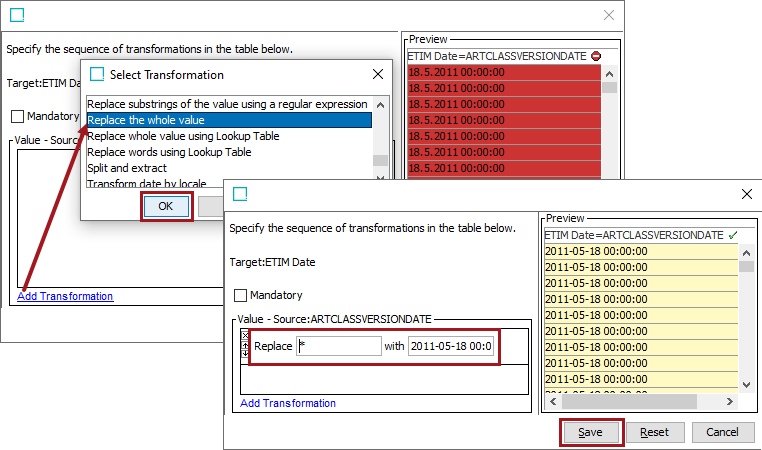Open Add Transformation link in front dialog

288,403
